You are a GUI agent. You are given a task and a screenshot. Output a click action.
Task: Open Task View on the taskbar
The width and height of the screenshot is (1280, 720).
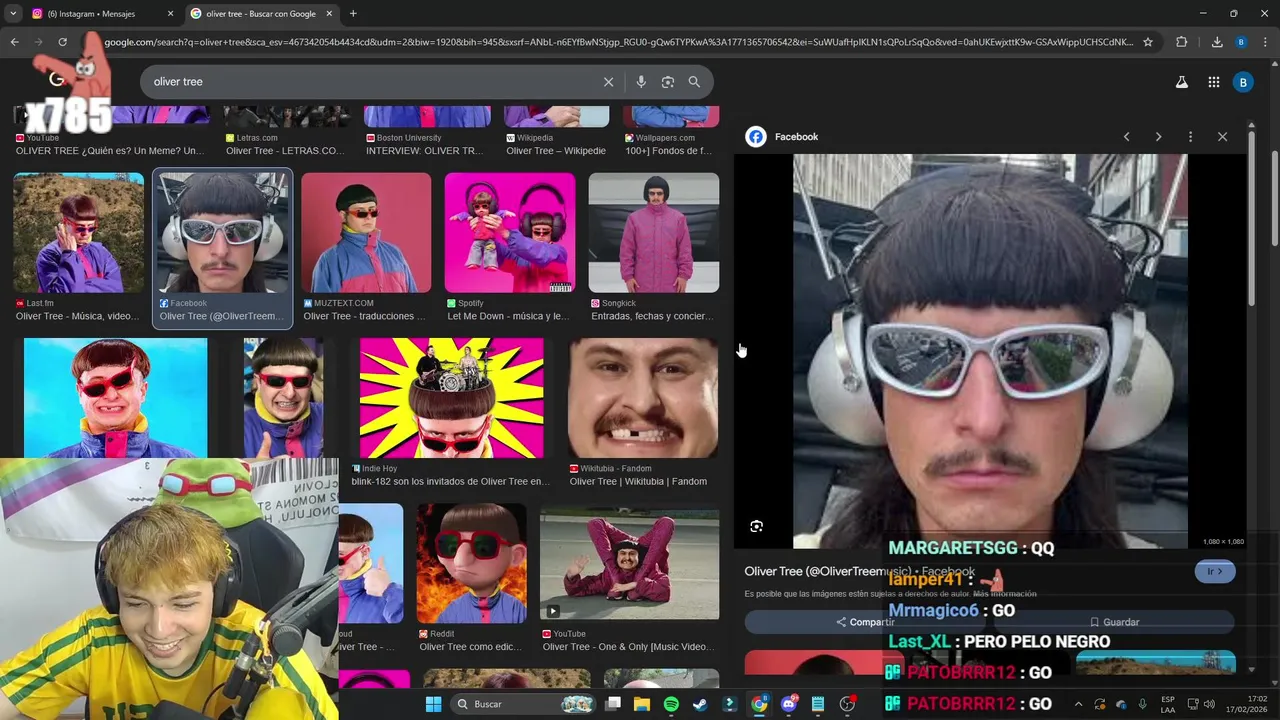pyautogui.click(x=613, y=704)
